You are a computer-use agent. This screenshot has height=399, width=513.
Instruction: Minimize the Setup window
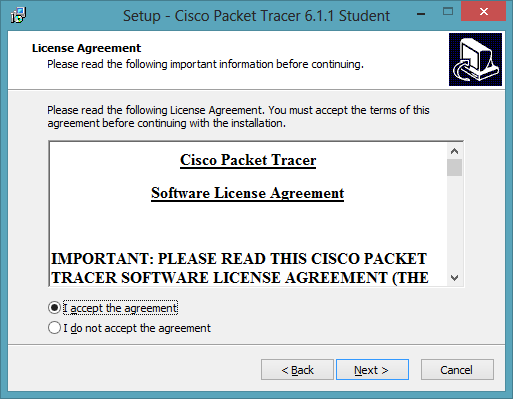coord(421,14)
